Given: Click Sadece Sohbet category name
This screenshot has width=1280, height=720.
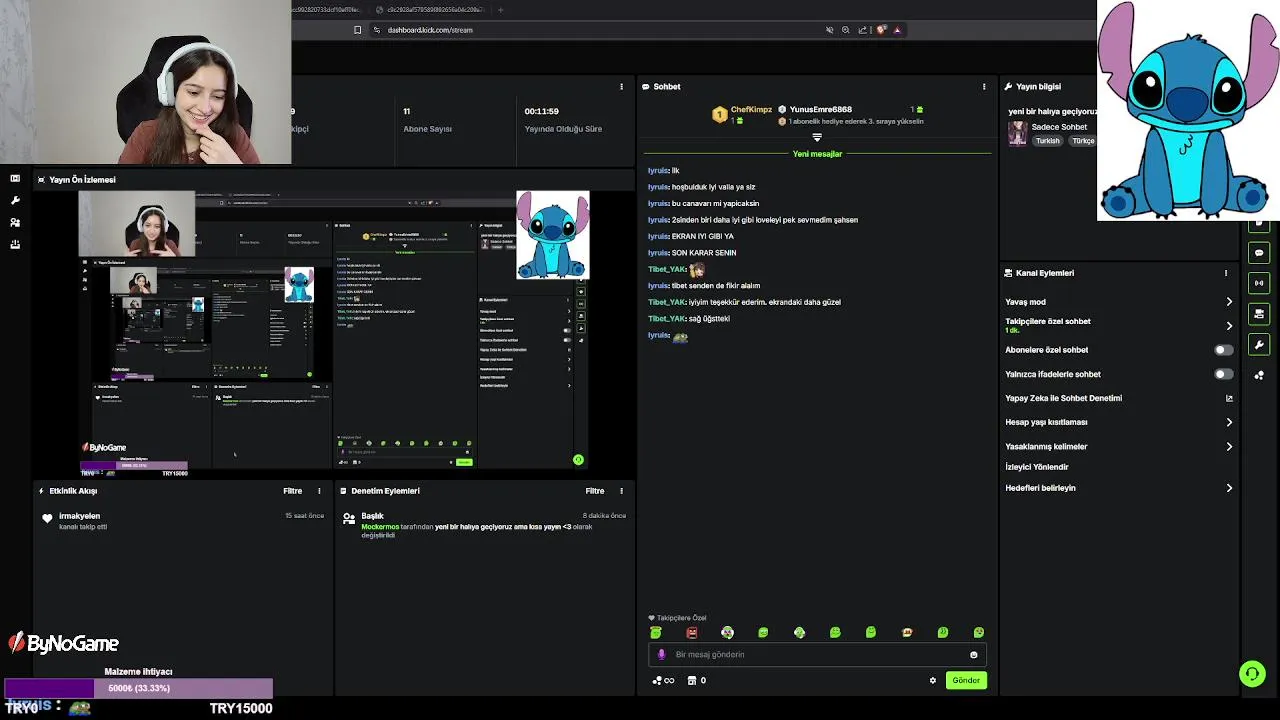Looking at the screenshot, I should (1059, 127).
